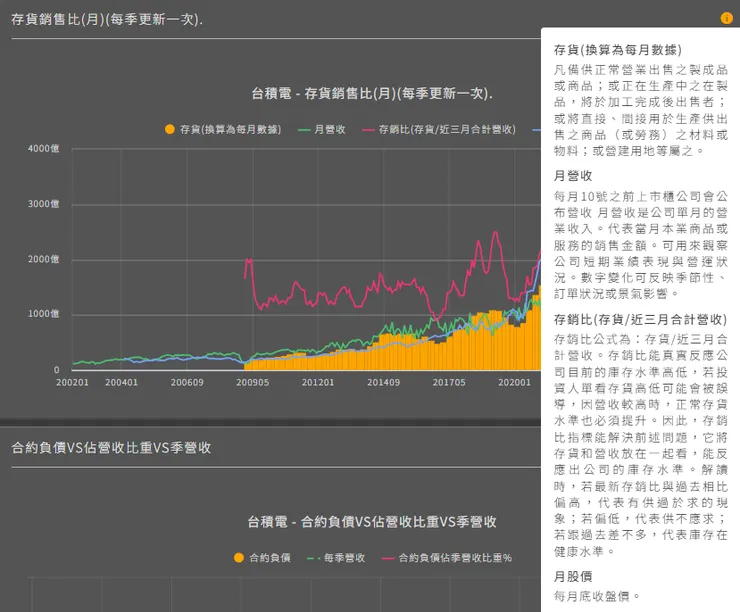Click tooltip heading 月股價

pos(573,577)
